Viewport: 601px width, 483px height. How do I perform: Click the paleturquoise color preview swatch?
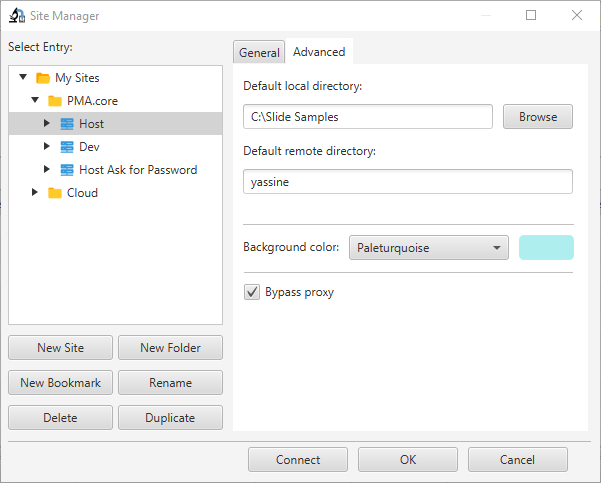546,248
